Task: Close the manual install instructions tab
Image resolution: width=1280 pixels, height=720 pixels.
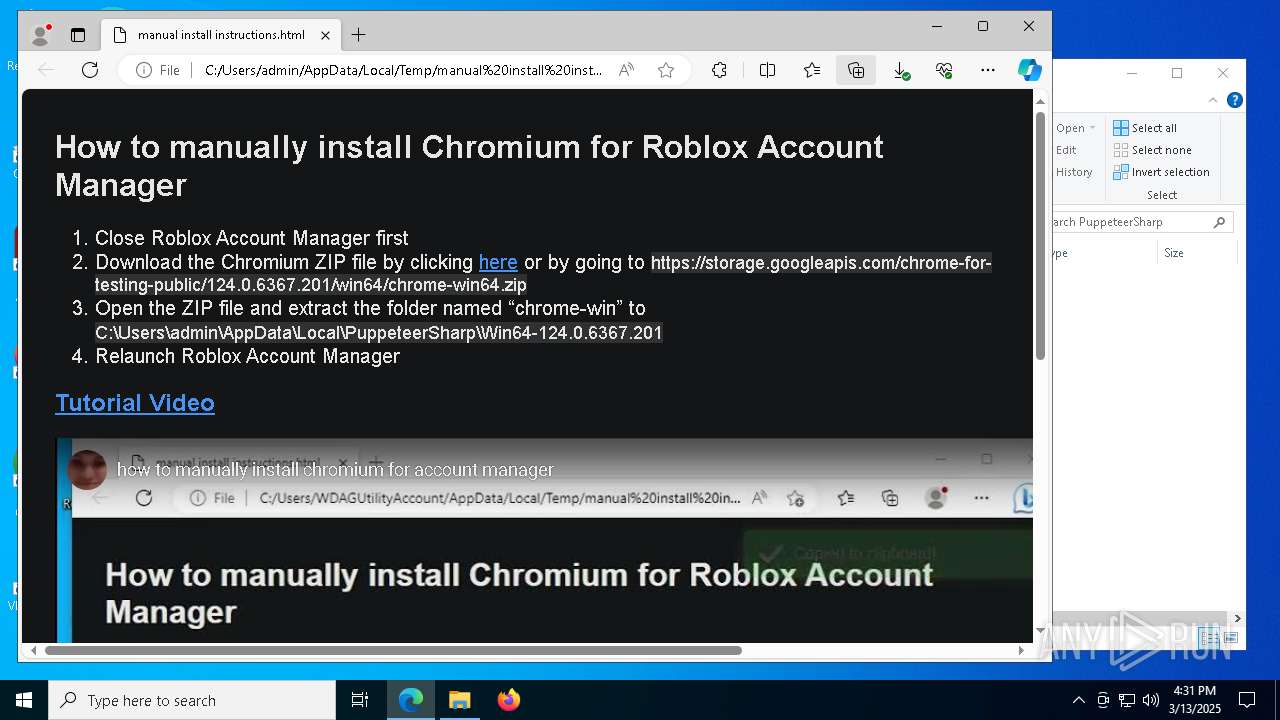Action: pos(325,35)
